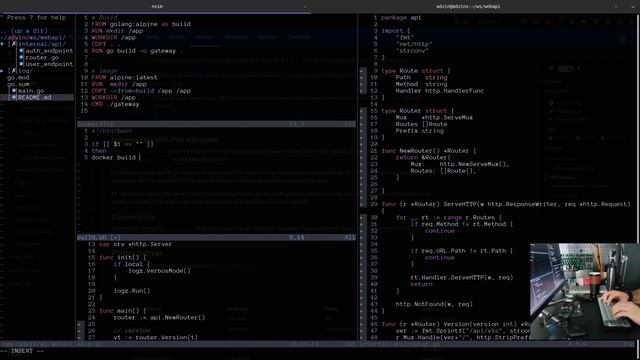Focus the Dockerfile status line

[216, 124]
